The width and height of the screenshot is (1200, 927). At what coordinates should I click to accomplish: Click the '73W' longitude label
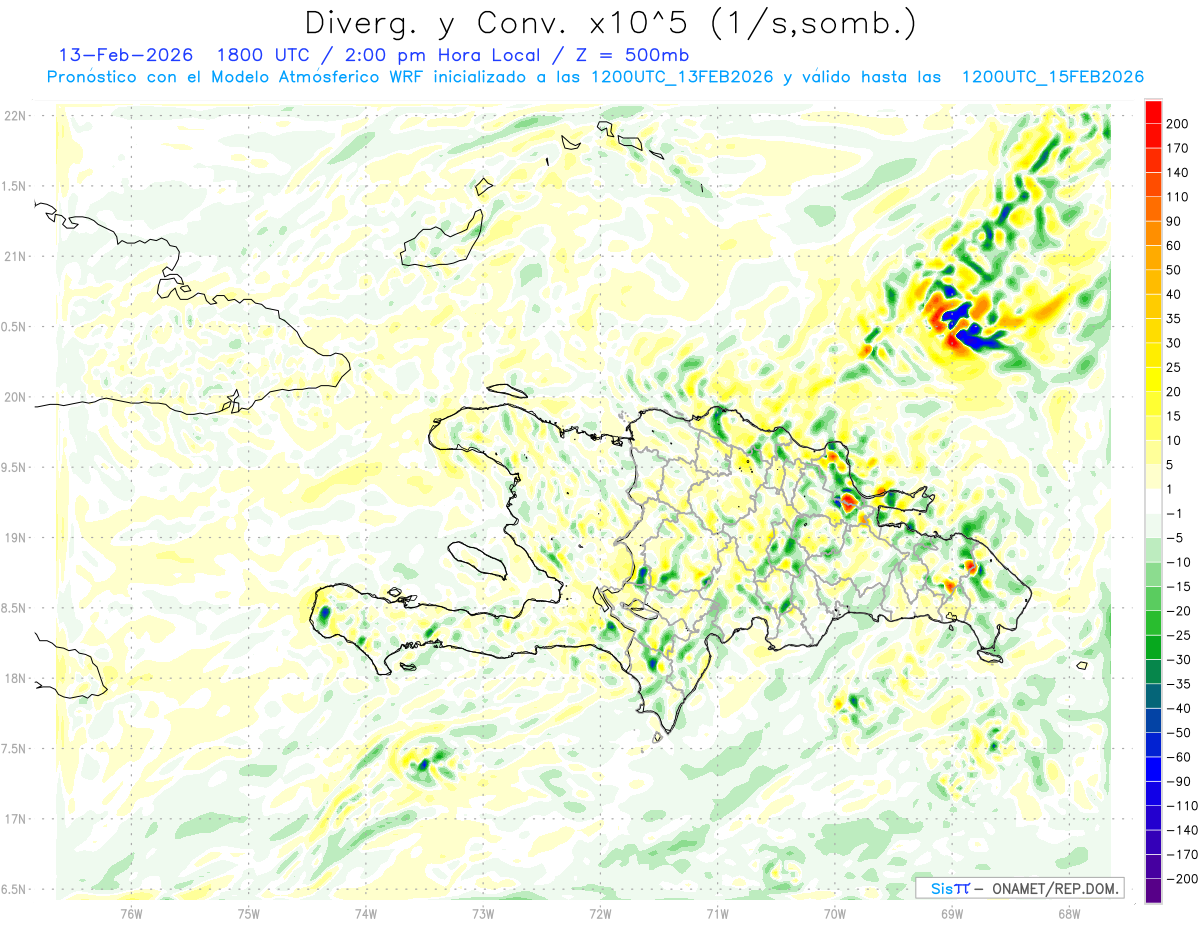coord(483,914)
